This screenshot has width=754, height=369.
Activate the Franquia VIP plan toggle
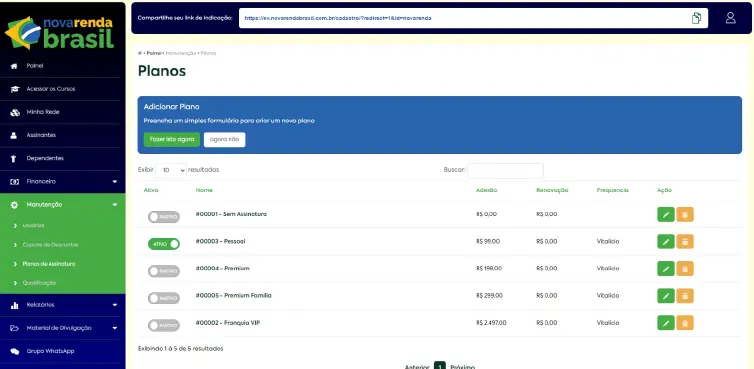[x=164, y=326]
